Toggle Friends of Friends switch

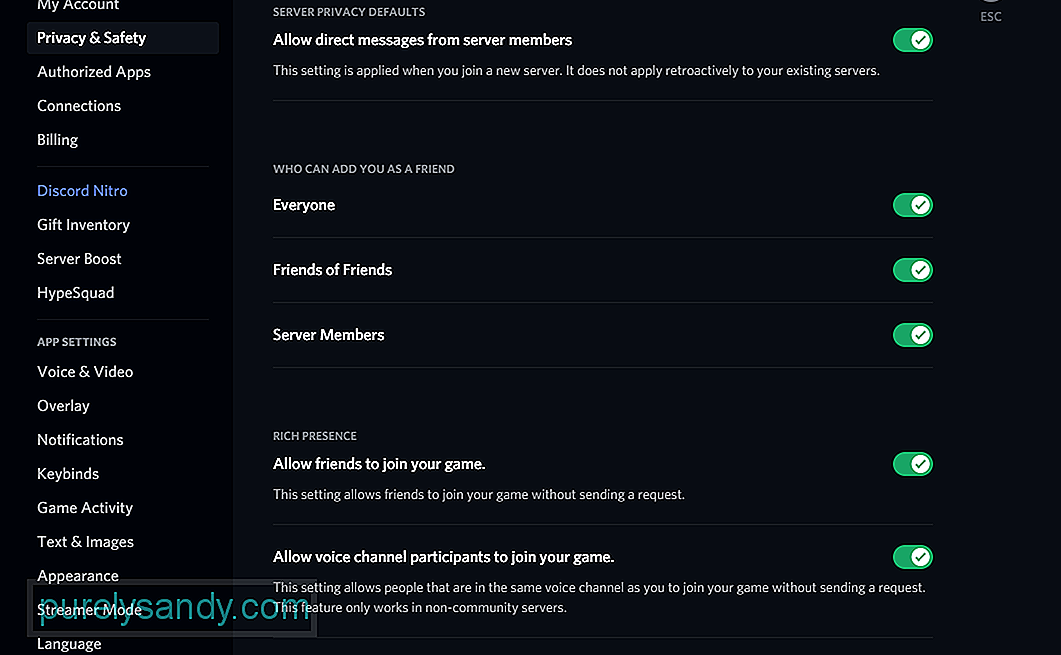click(x=912, y=270)
